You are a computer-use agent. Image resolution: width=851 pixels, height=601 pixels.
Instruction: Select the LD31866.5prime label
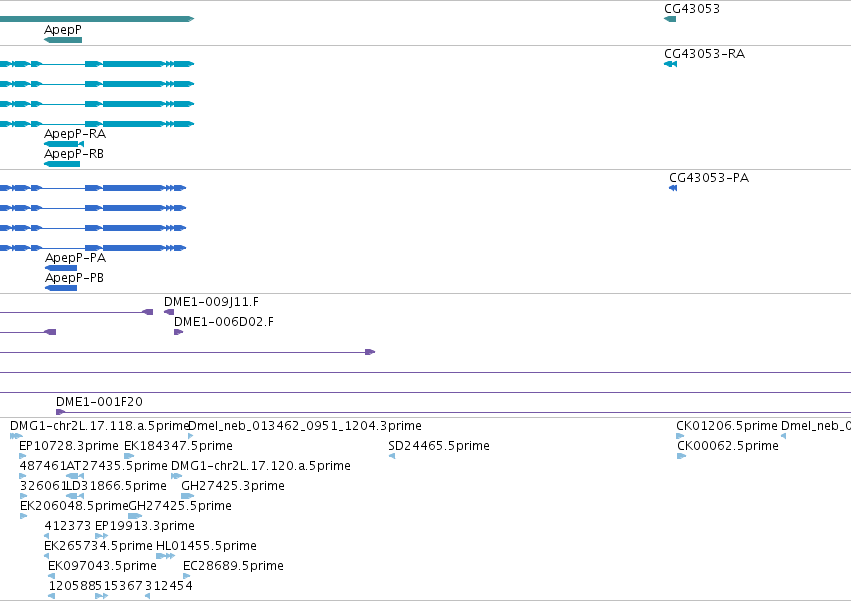[116, 486]
